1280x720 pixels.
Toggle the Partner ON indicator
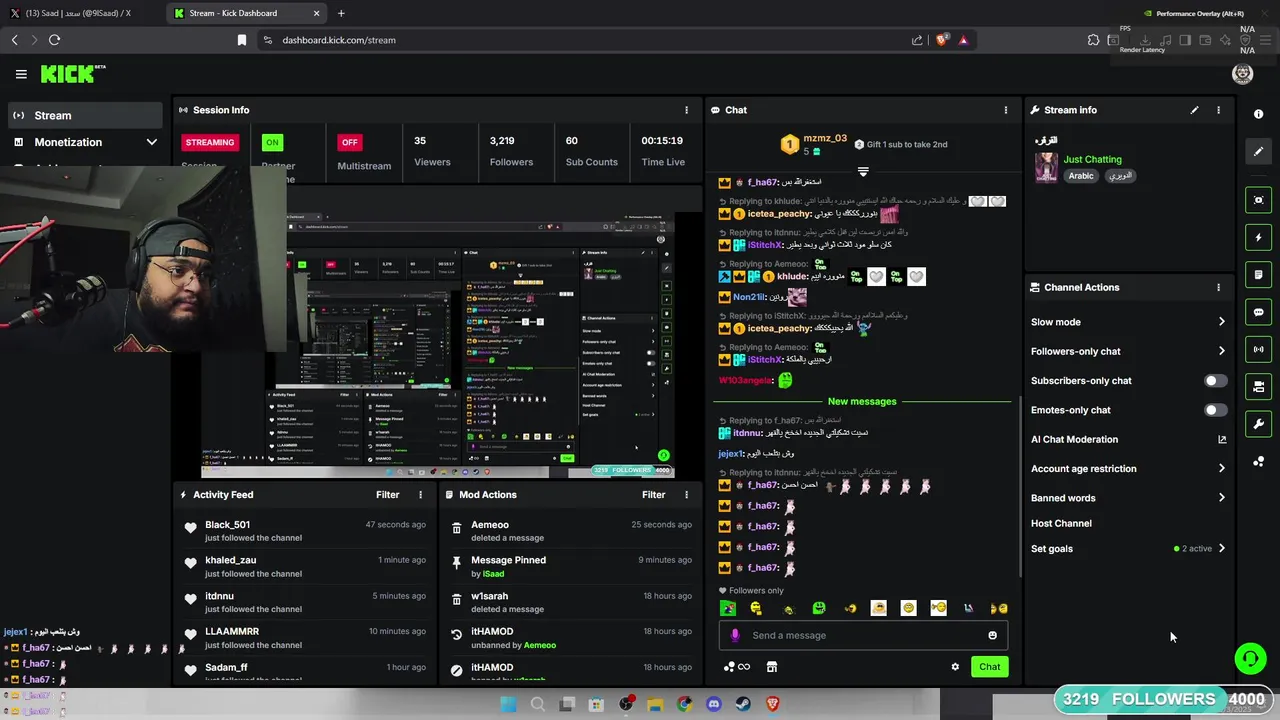[x=272, y=142]
